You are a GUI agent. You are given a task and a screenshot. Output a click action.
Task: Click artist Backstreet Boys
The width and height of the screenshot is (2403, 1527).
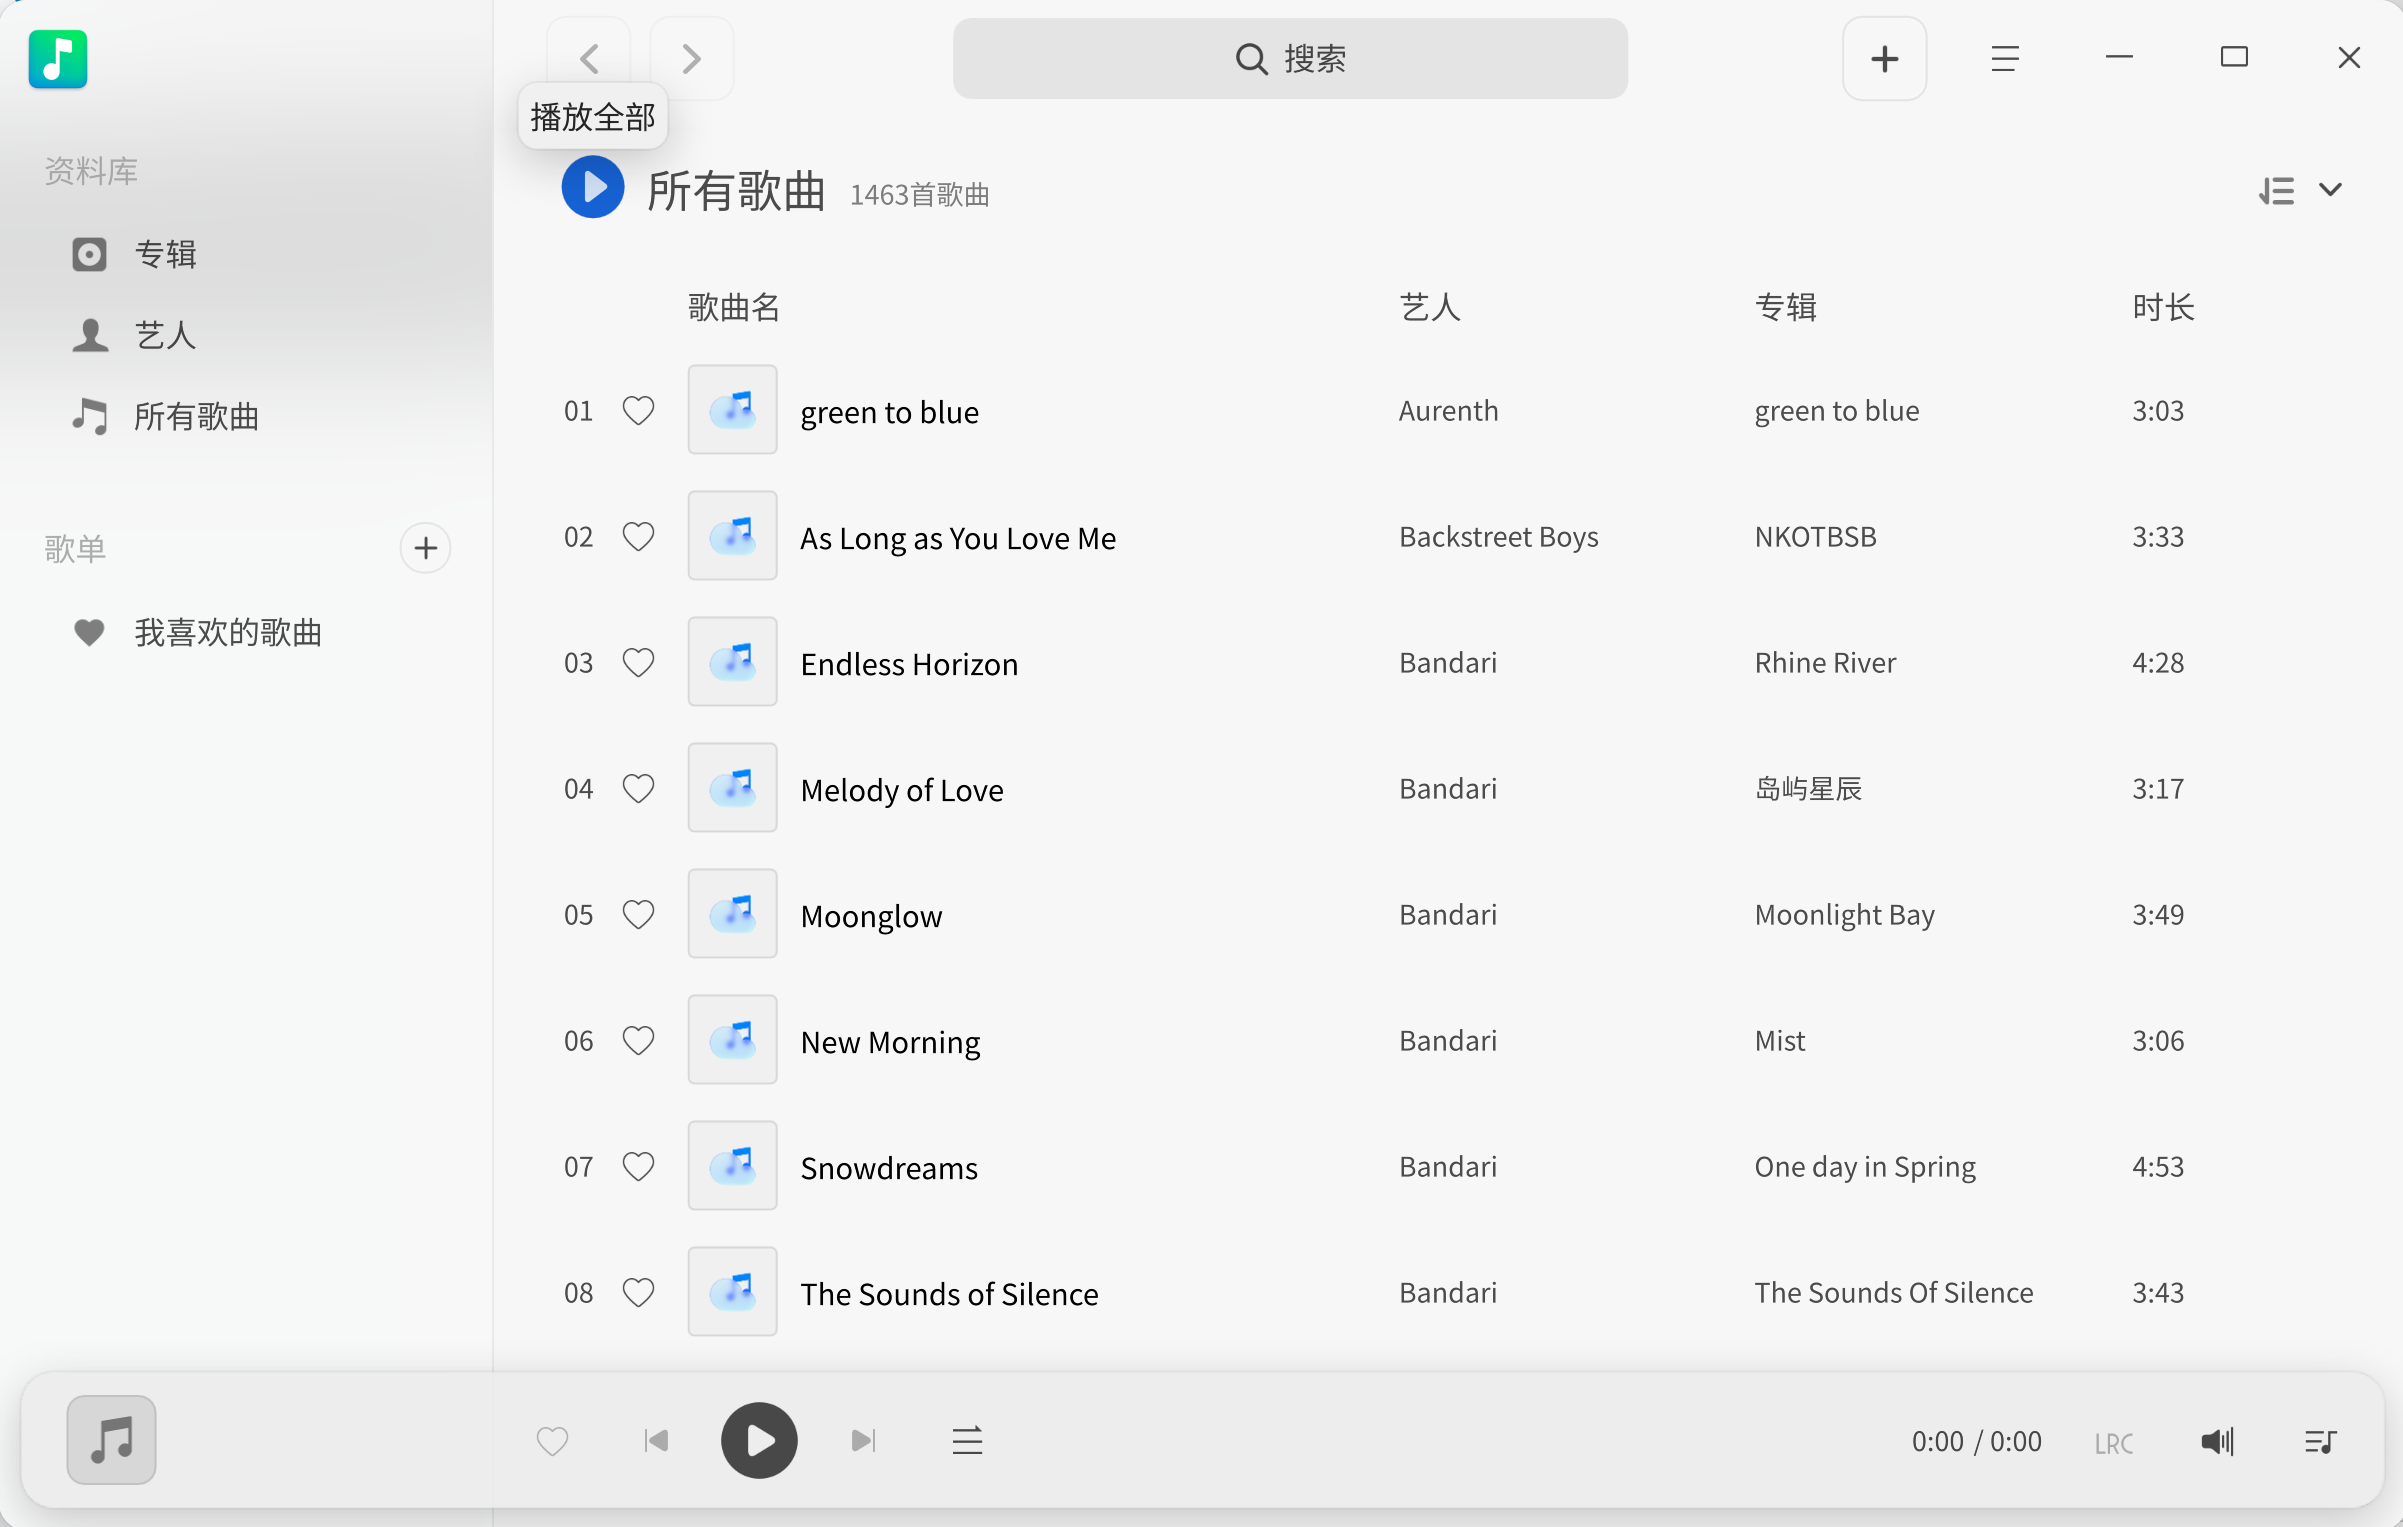tap(1498, 537)
